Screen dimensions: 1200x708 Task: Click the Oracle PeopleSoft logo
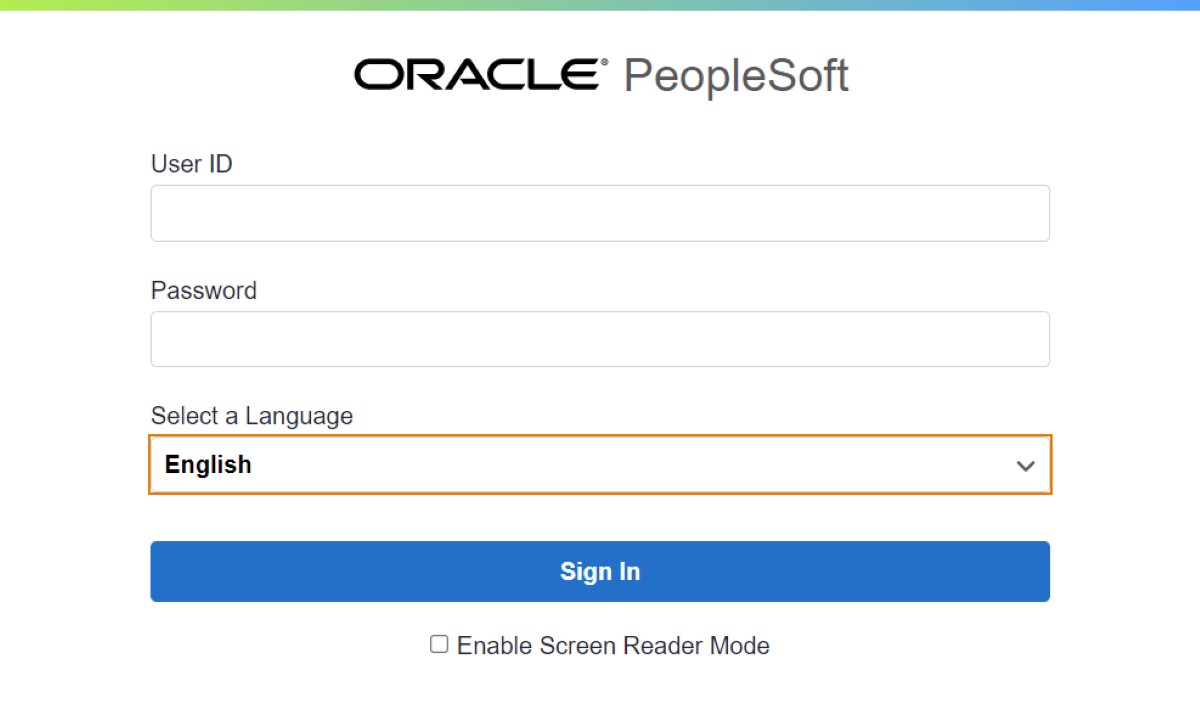click(x=601, y=75)
